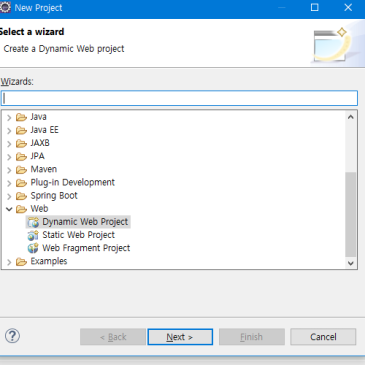Select the Static Web Project icon
Viewport: 365px width, 365px height.
pyautogui.click(x=33, y=235)
